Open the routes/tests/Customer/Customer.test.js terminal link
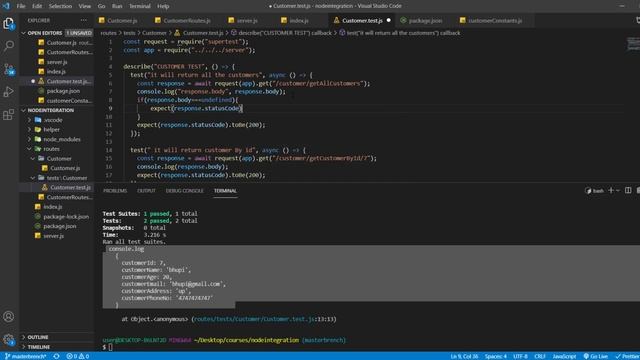This screenshot has height=360, width=640. [253, 319]
